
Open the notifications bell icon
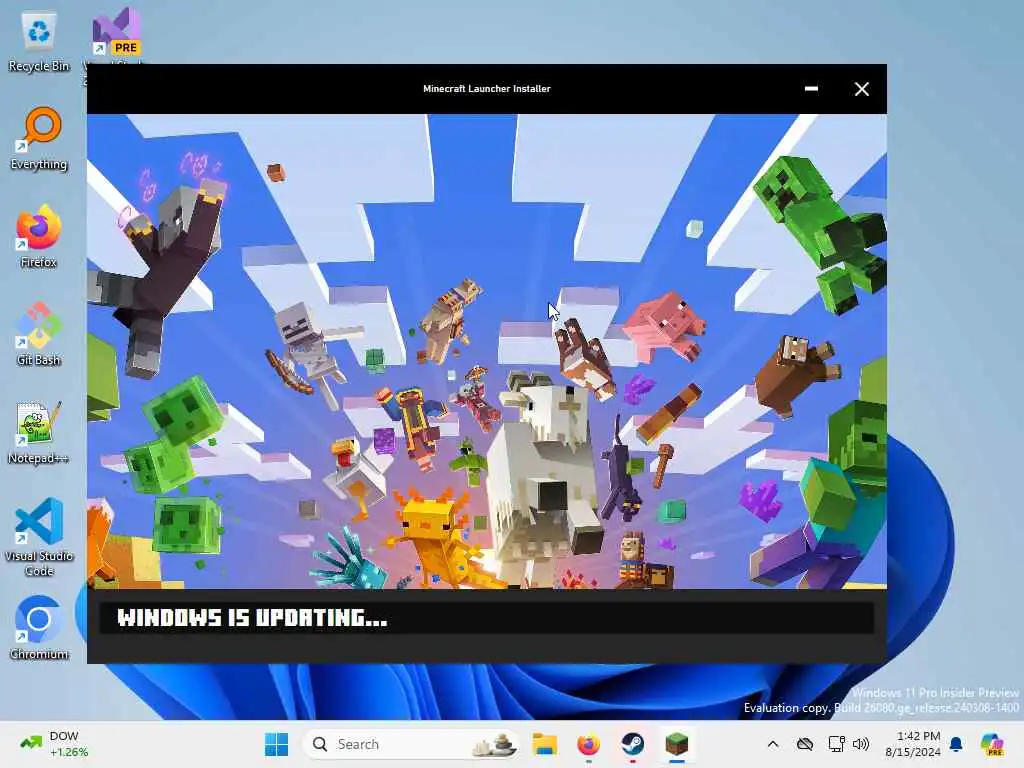pyautogui.click(x=956, y=744)
